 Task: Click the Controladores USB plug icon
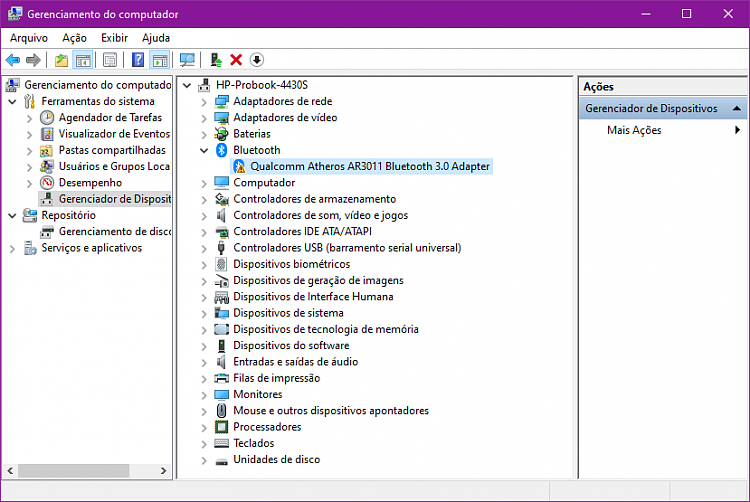click(x=221, y=248)
